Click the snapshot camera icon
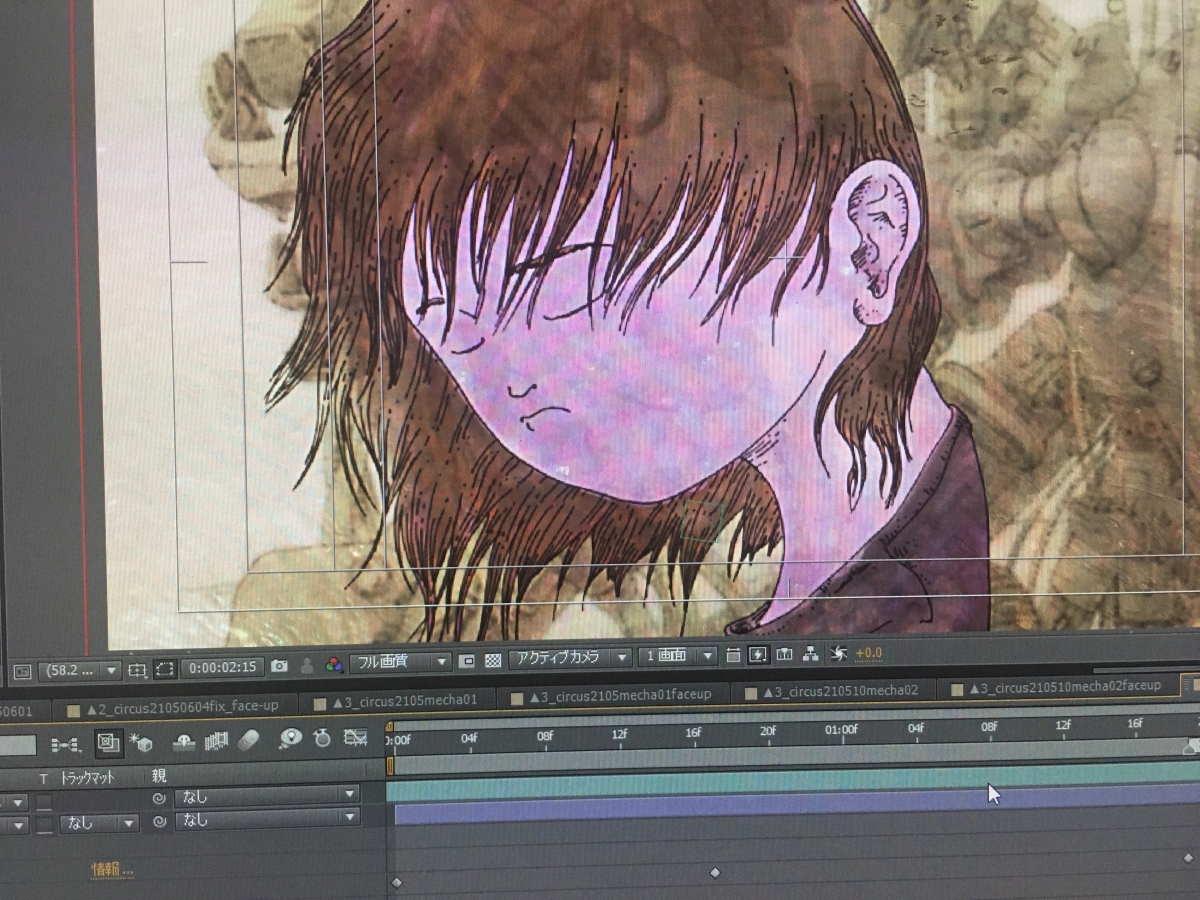 pyautogui.click(x=279, y=666)
